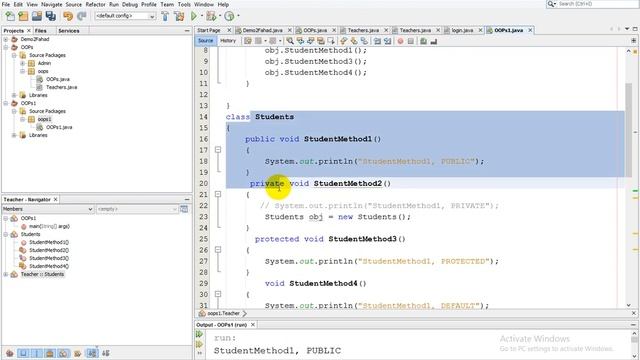
Task: Collapse code fold at line 21
Action: pyautogui.click(x=218, y=194)
